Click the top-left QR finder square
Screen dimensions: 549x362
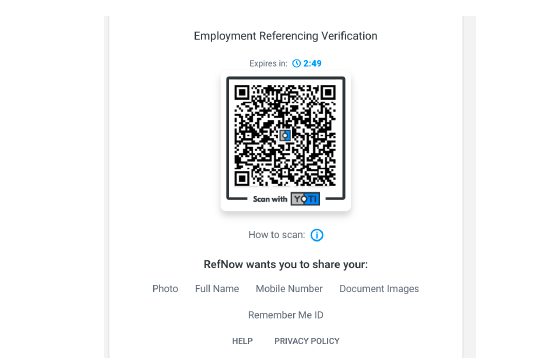[242, 92]
